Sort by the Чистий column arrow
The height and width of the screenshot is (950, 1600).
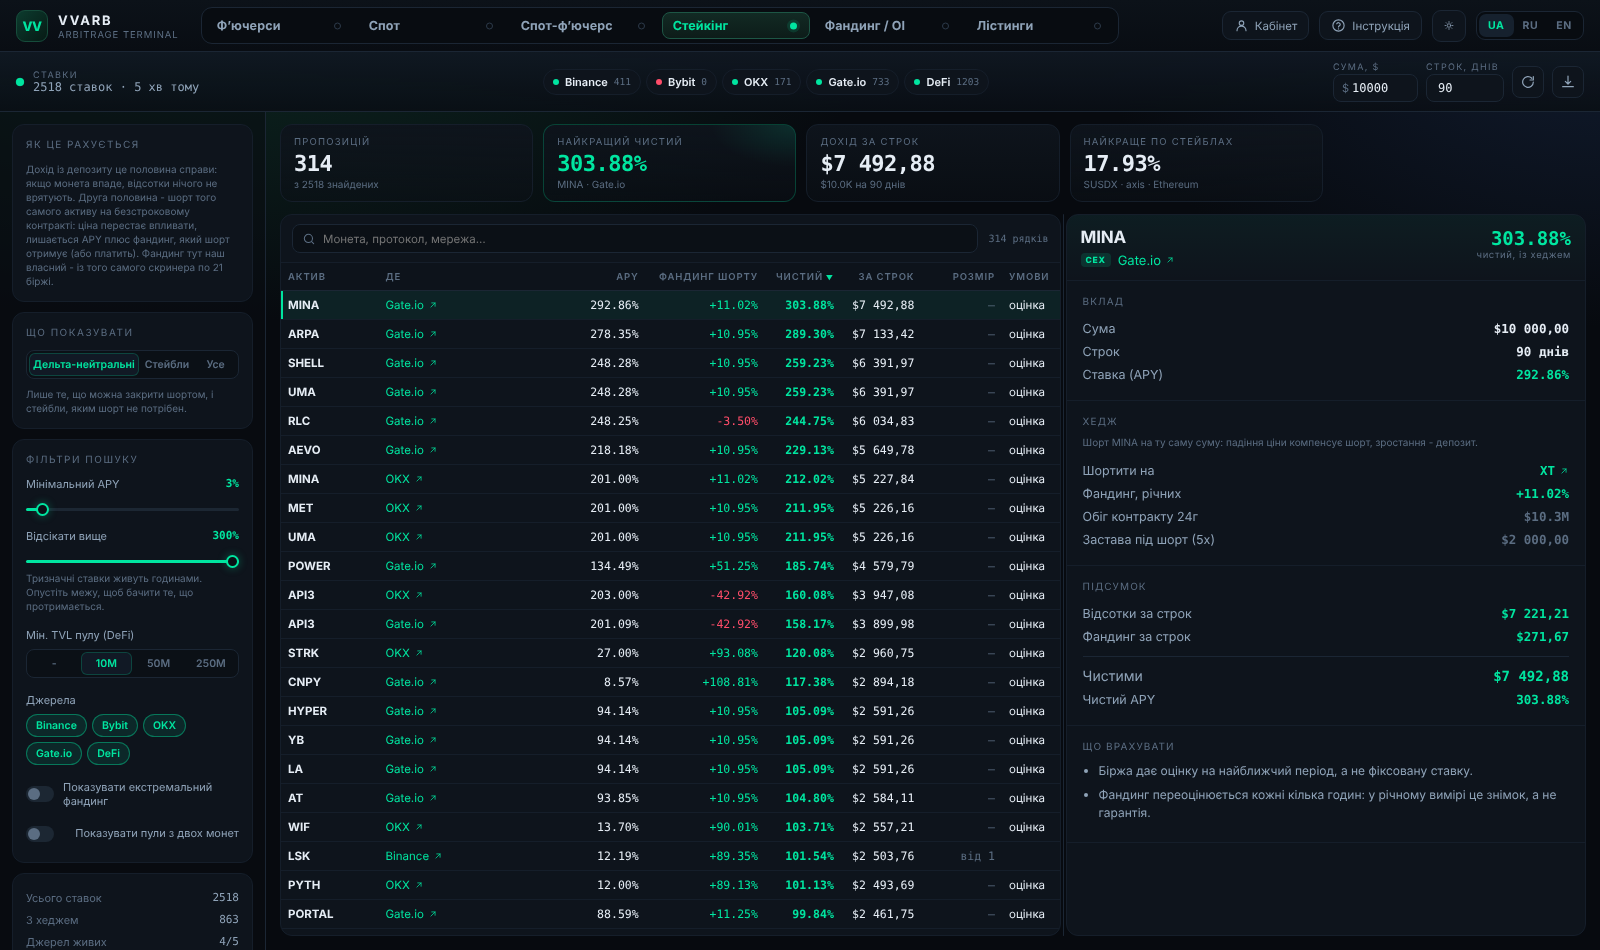click(829, 277)
